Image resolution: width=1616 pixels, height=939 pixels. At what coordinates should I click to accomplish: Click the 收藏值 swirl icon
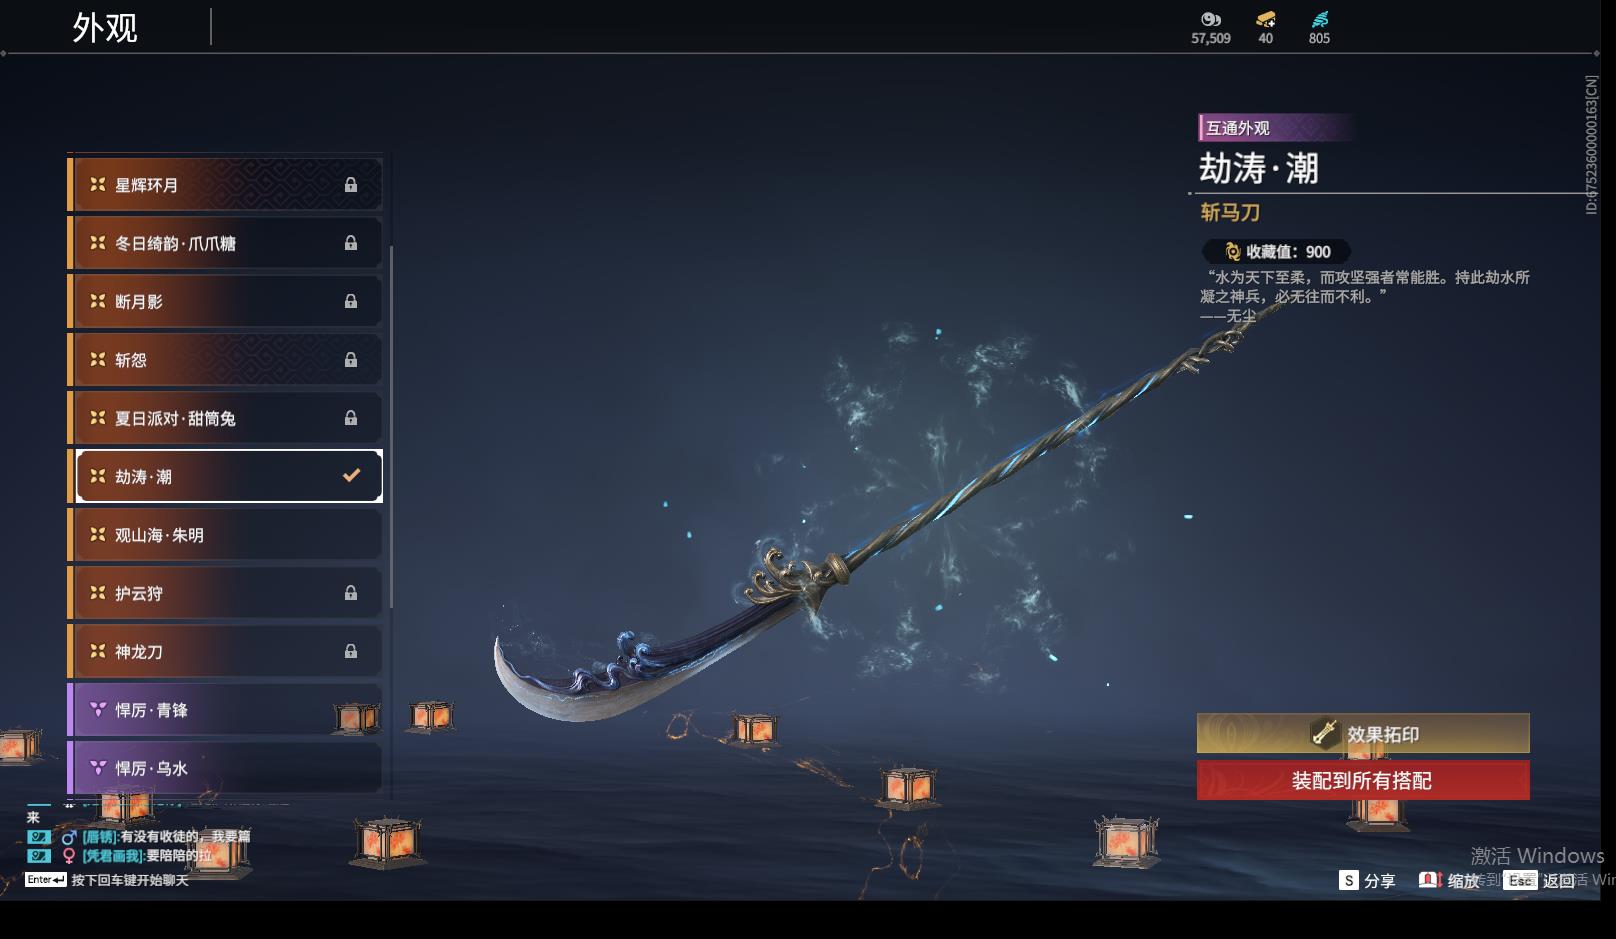pos(1232,252)
